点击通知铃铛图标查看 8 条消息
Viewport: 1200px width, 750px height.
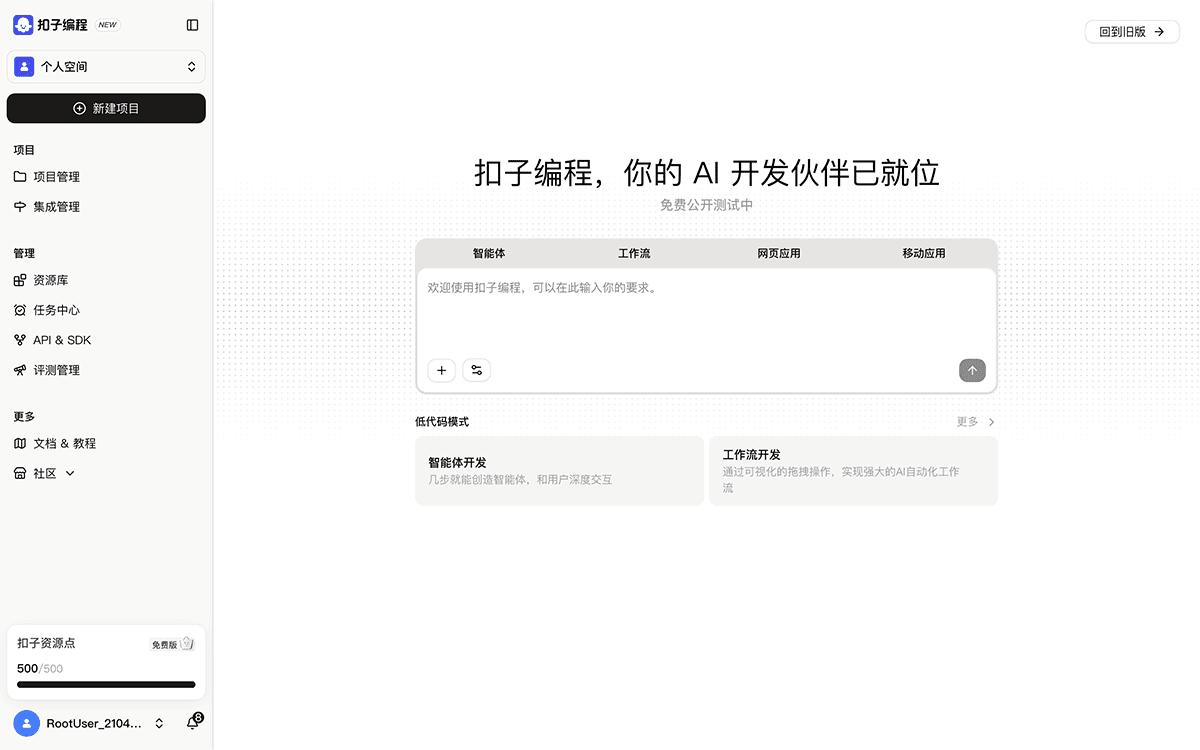coord(192,721)
